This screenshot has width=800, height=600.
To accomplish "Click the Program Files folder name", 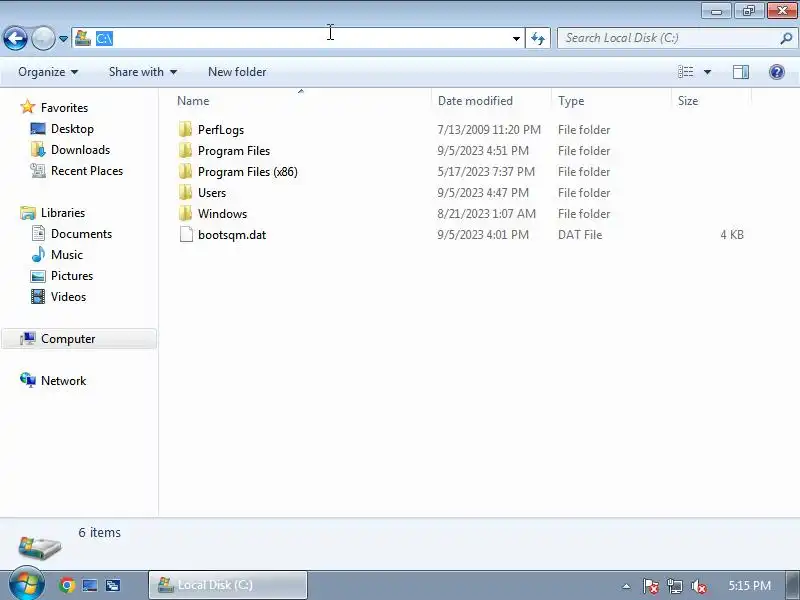I will [x=234, y=151].
